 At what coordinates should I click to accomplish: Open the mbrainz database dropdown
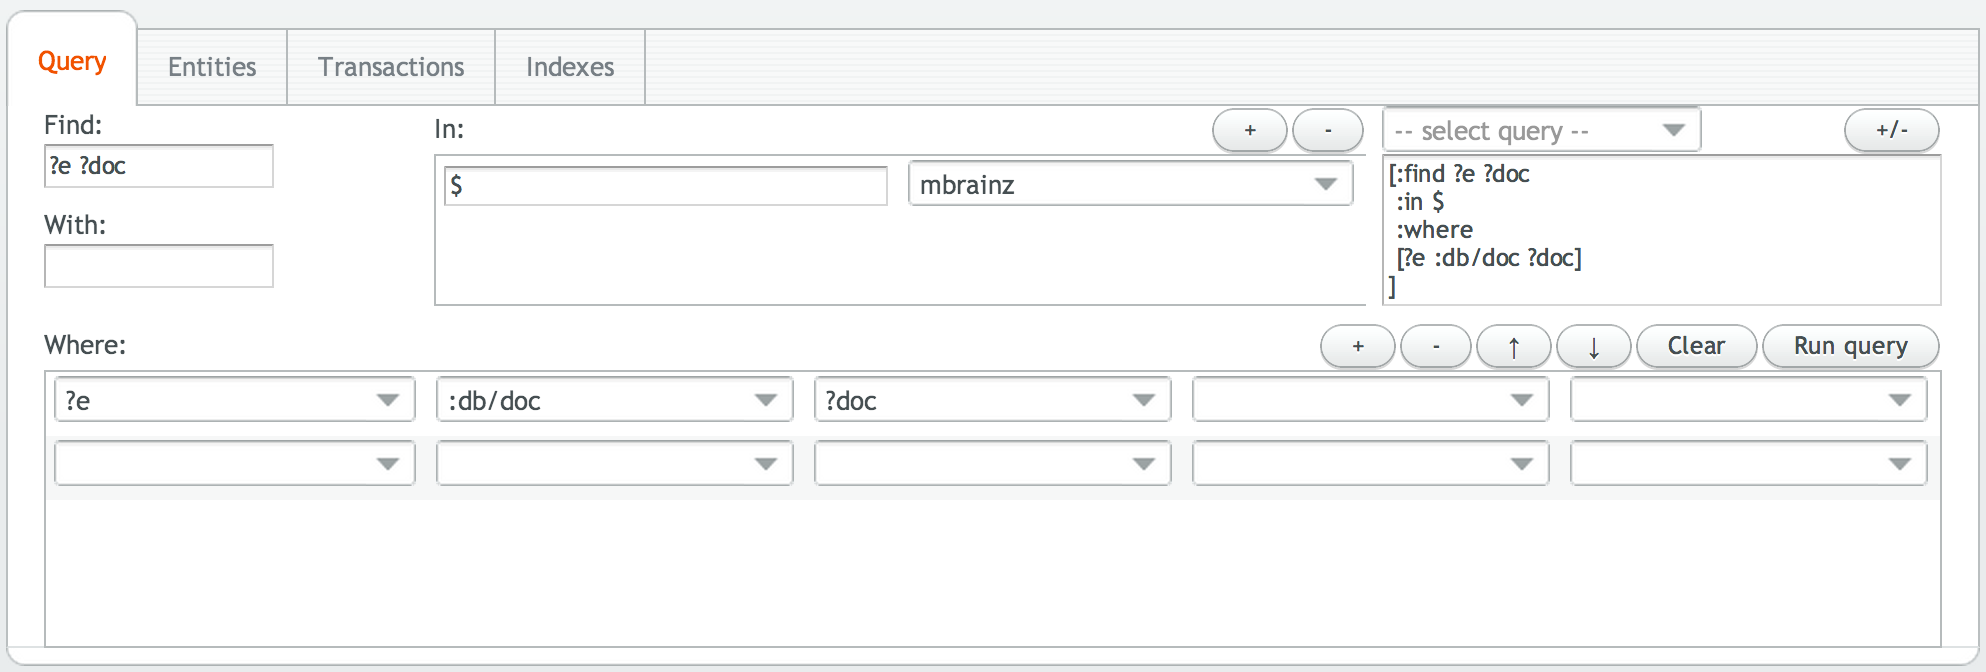1130,184
